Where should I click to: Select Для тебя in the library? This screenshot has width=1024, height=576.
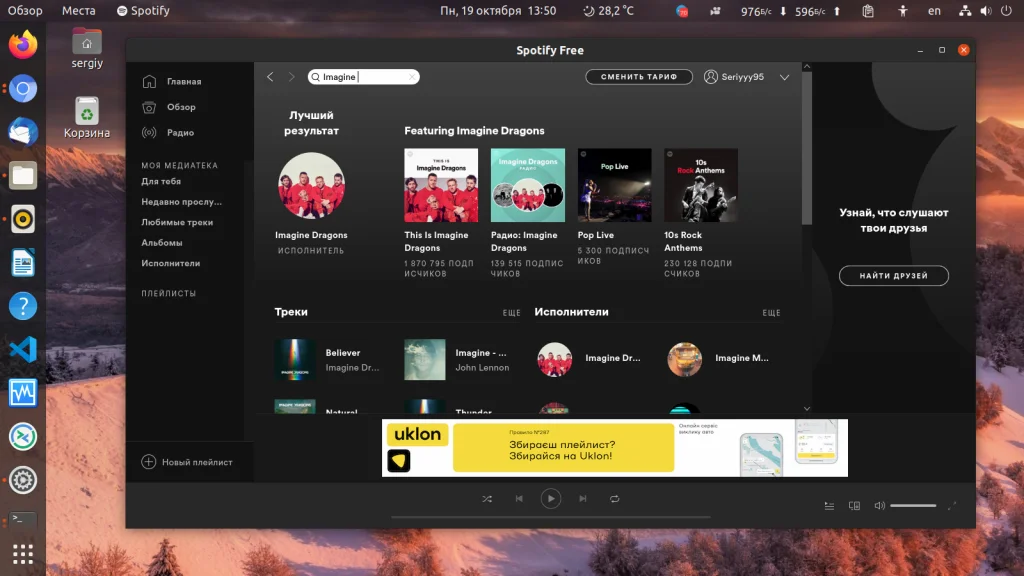(x=161, y=182)
